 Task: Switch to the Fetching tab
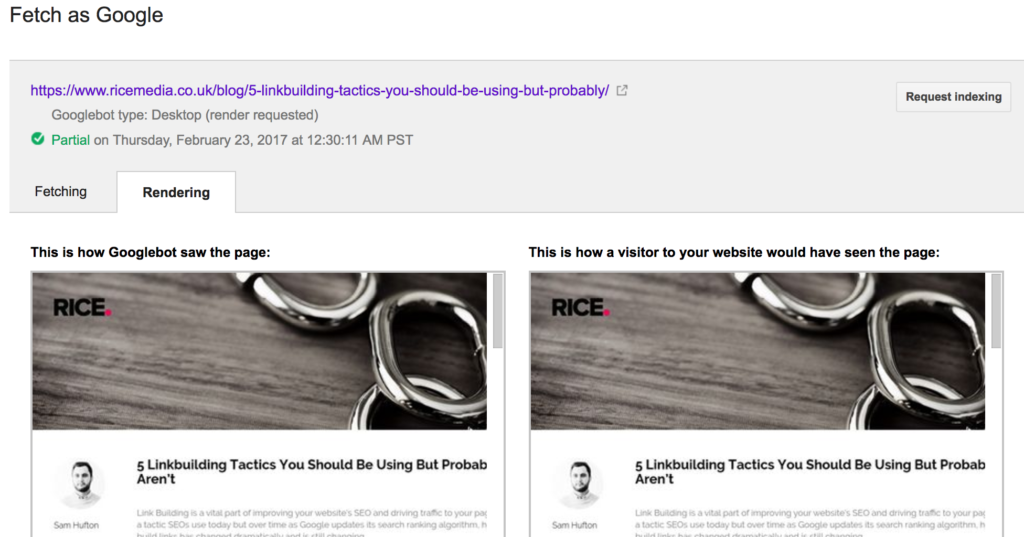[x=61, y=191]
